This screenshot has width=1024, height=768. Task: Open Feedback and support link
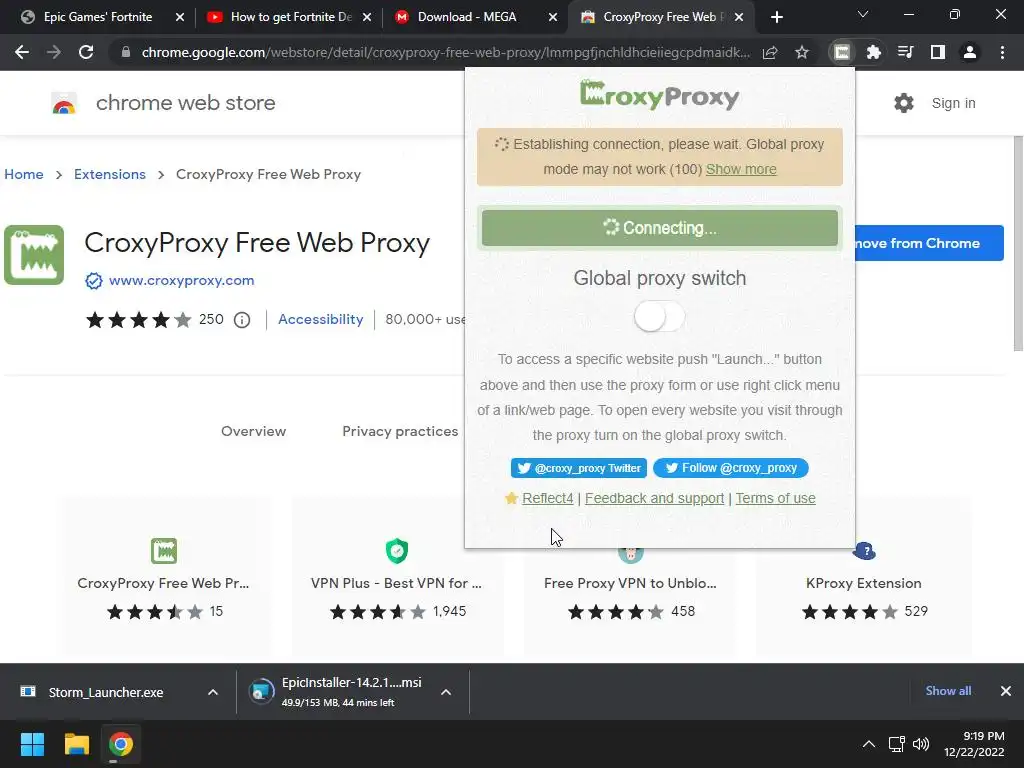tap(654, 498)
